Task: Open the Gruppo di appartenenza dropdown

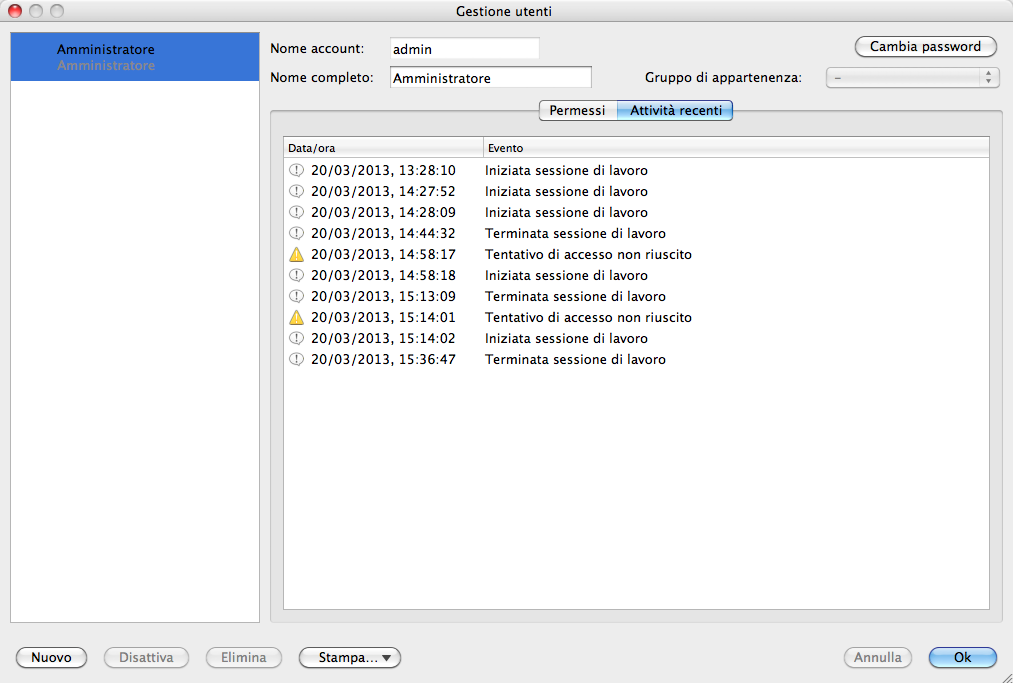Action: [x=911, y=78]
